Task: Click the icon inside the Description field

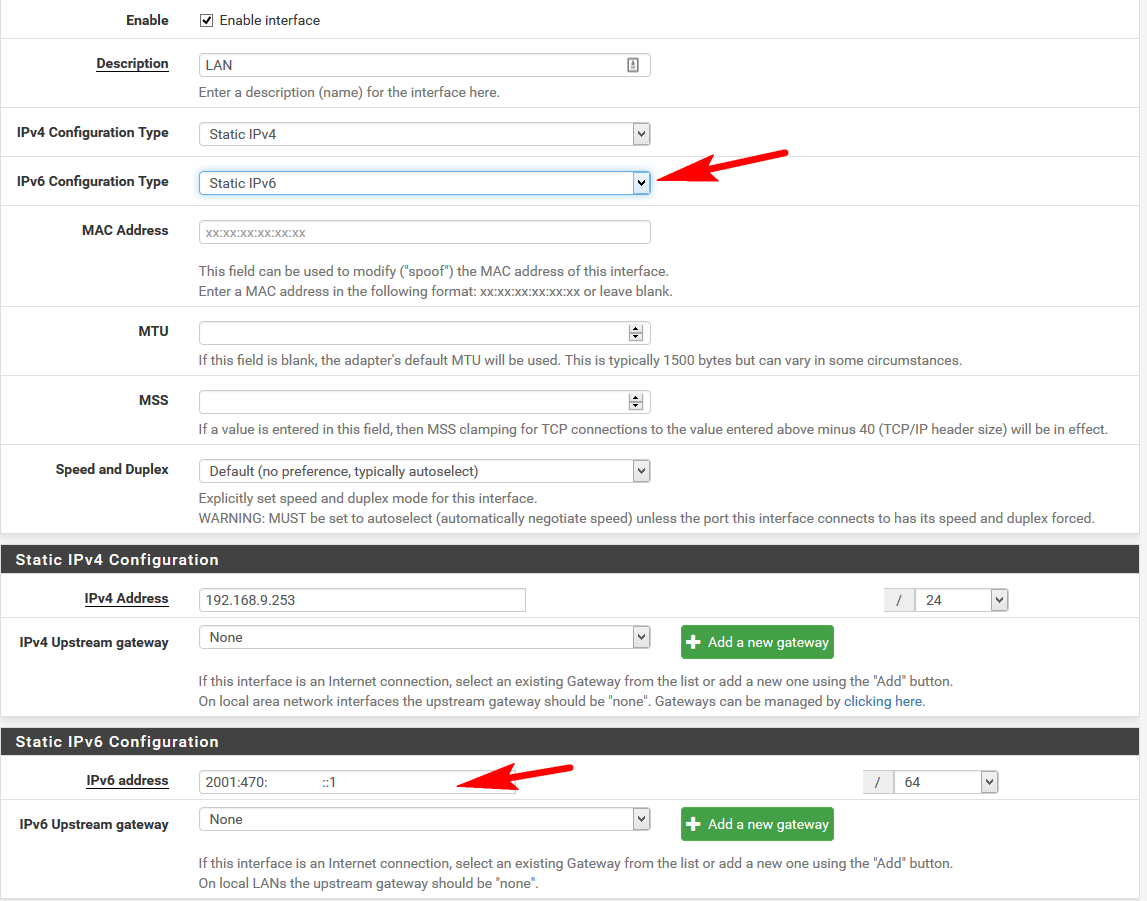Action: point(633,65)
